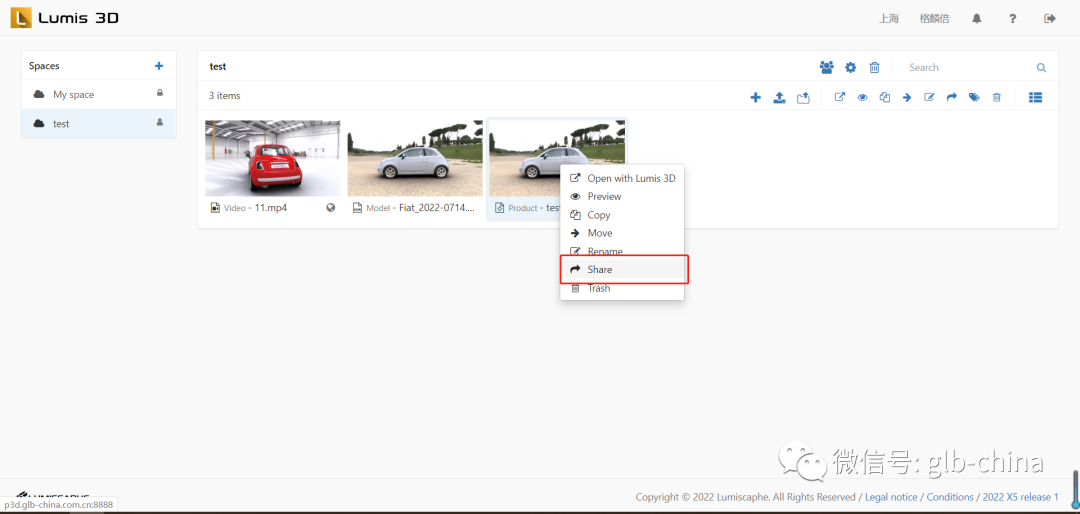The image size is (1080, 514).
Task: Select the red car video thumbnail
Action: pos(273,158)
